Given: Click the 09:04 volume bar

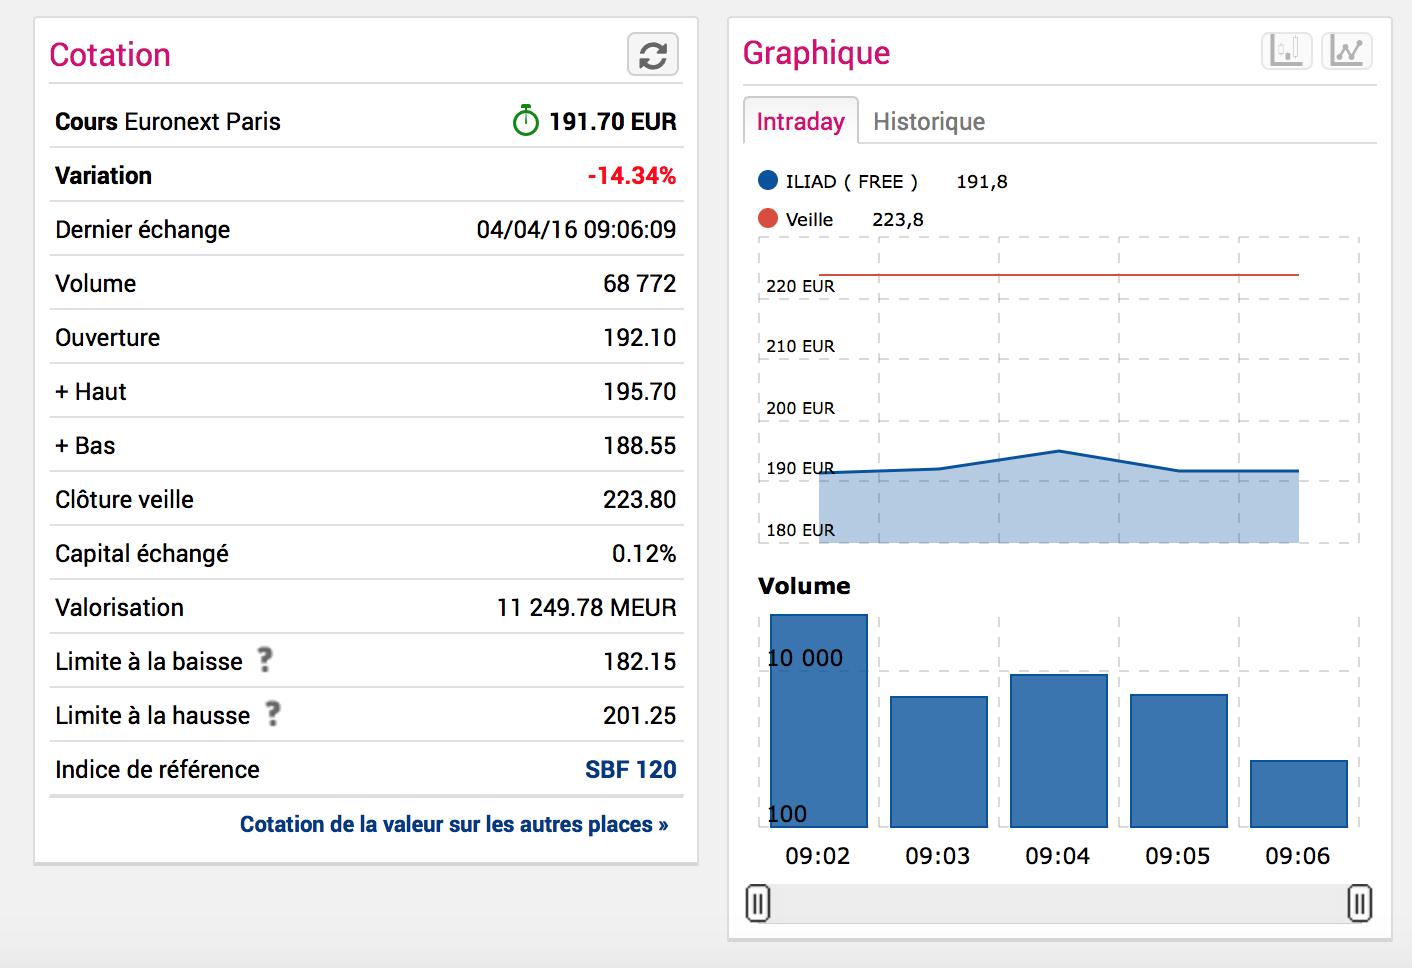Looking at the screenshot, I should (x=1058, y=750).
